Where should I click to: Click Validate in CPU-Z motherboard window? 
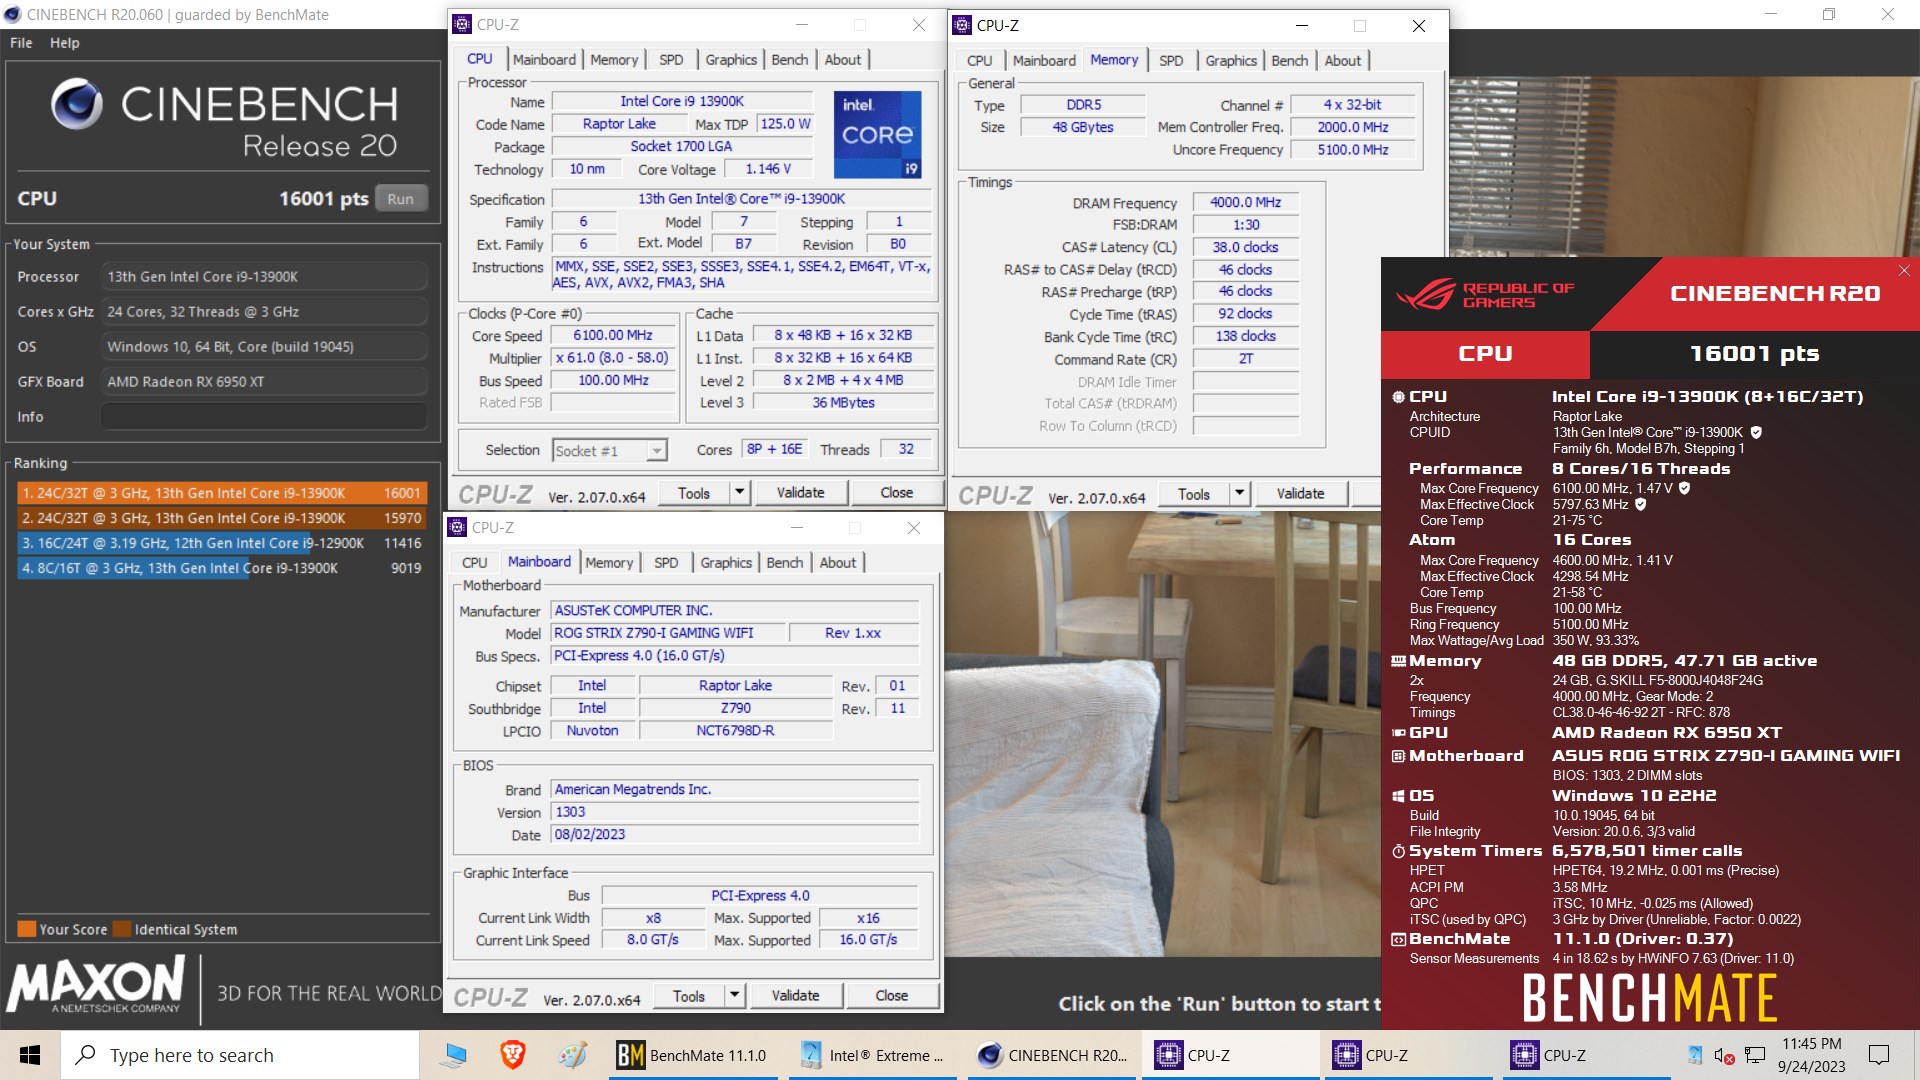pos(796,995)
